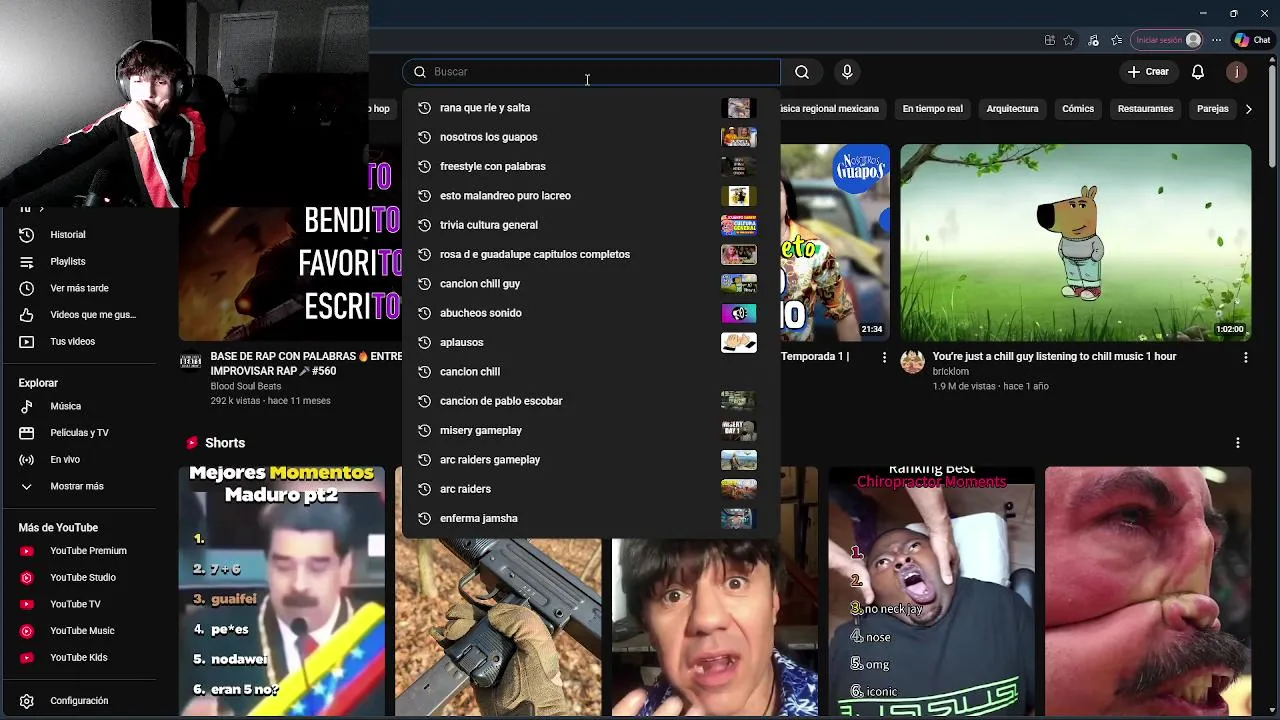Choose 'arc raiders' suggestion
Image resolution: width=1280 pixels, height=720 pixels.
(x=591, y=489)
